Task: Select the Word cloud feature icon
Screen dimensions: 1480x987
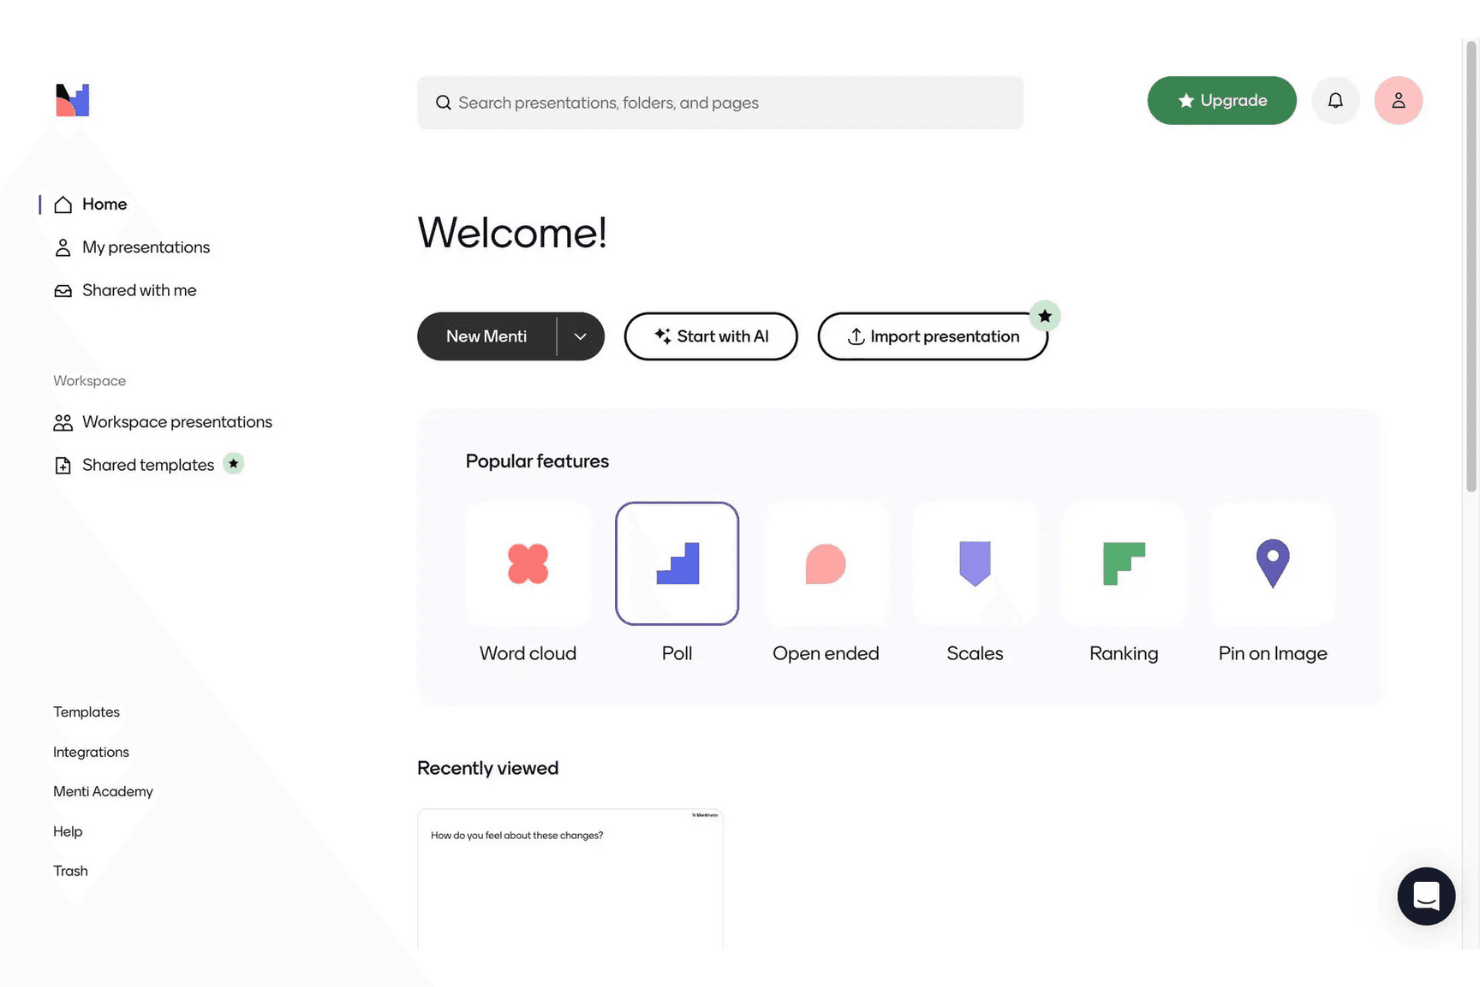Action: point(528,564)
